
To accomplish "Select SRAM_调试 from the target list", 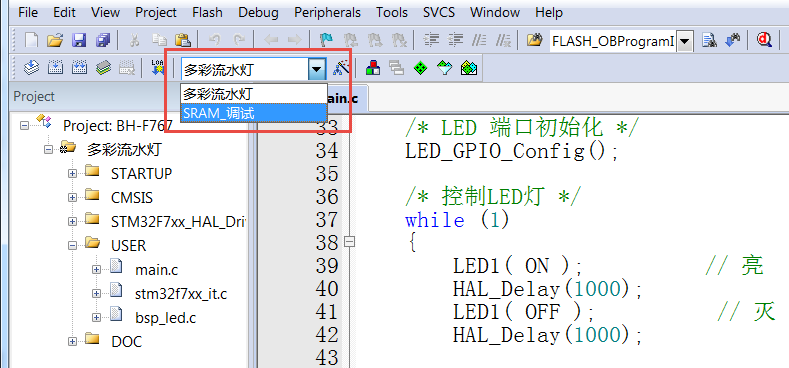I will pyautogui.click(x=254, y=113).
